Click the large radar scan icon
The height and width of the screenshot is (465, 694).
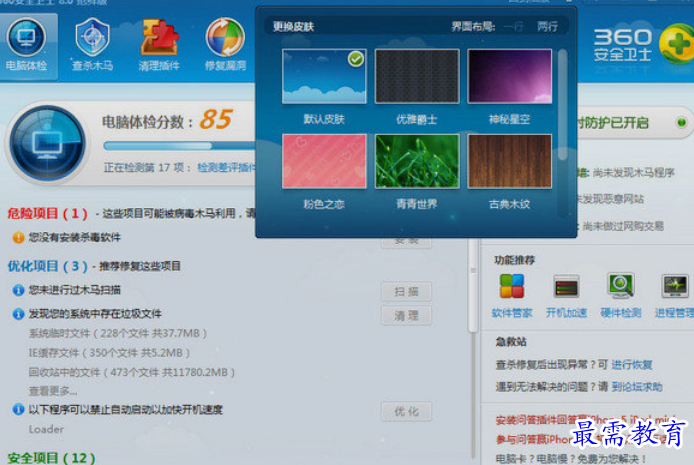pyautogui.click(x=47, y=144)
